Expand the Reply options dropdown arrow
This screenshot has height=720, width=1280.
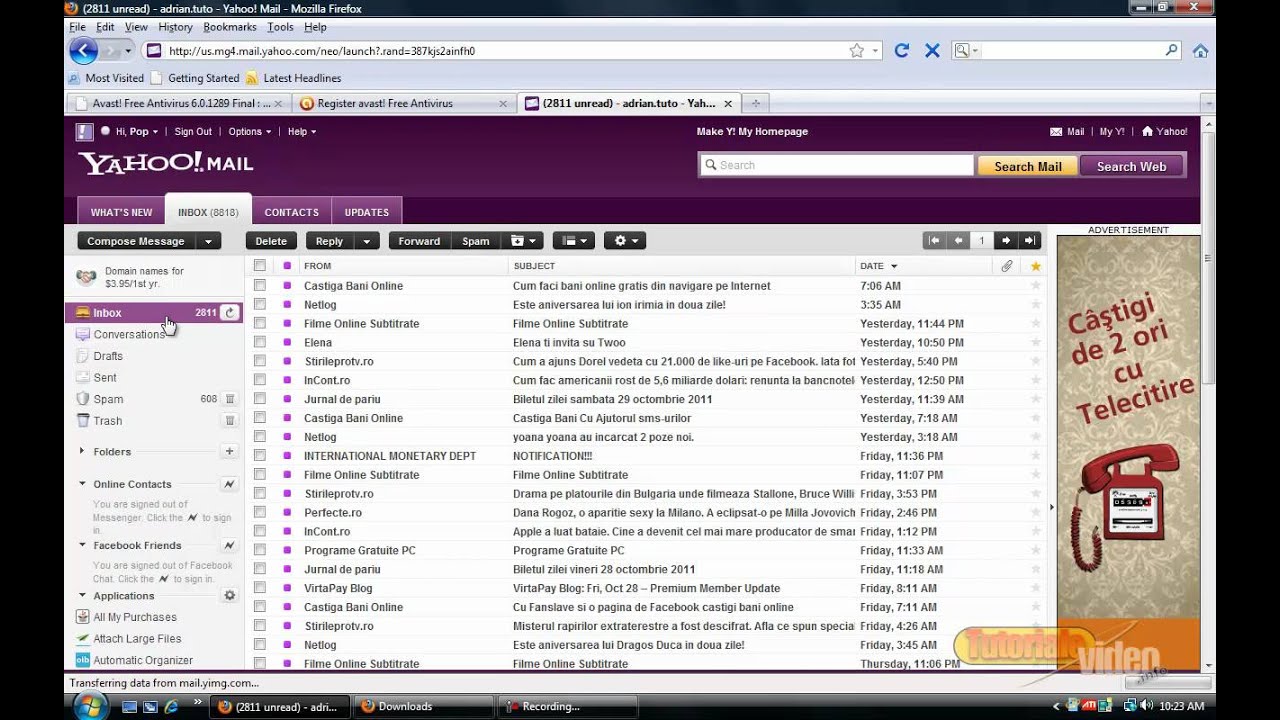pos(366,241)
